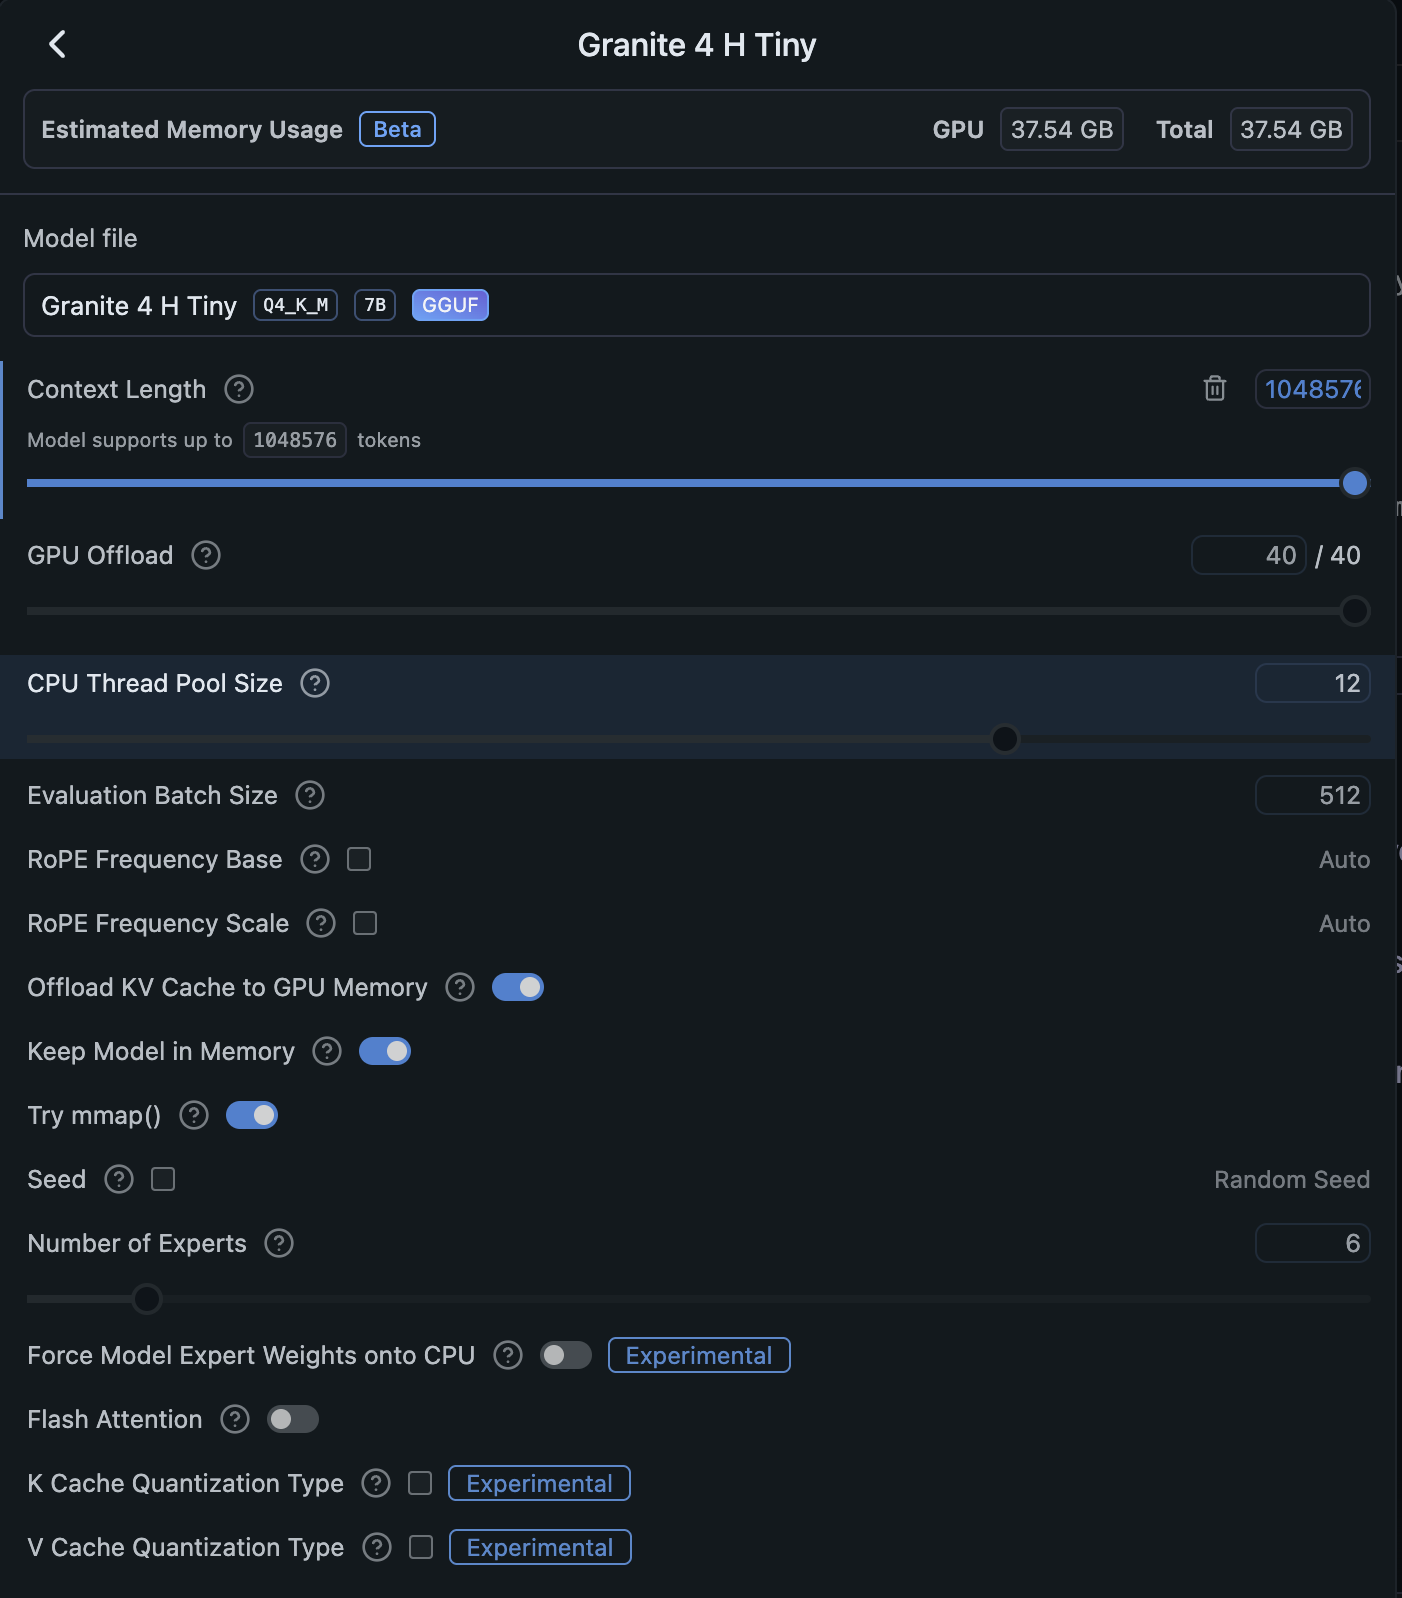Open help icon for Keep Model in Memory
1402x1598 pixels.
pyautogui.click(x=327, y=1051)
